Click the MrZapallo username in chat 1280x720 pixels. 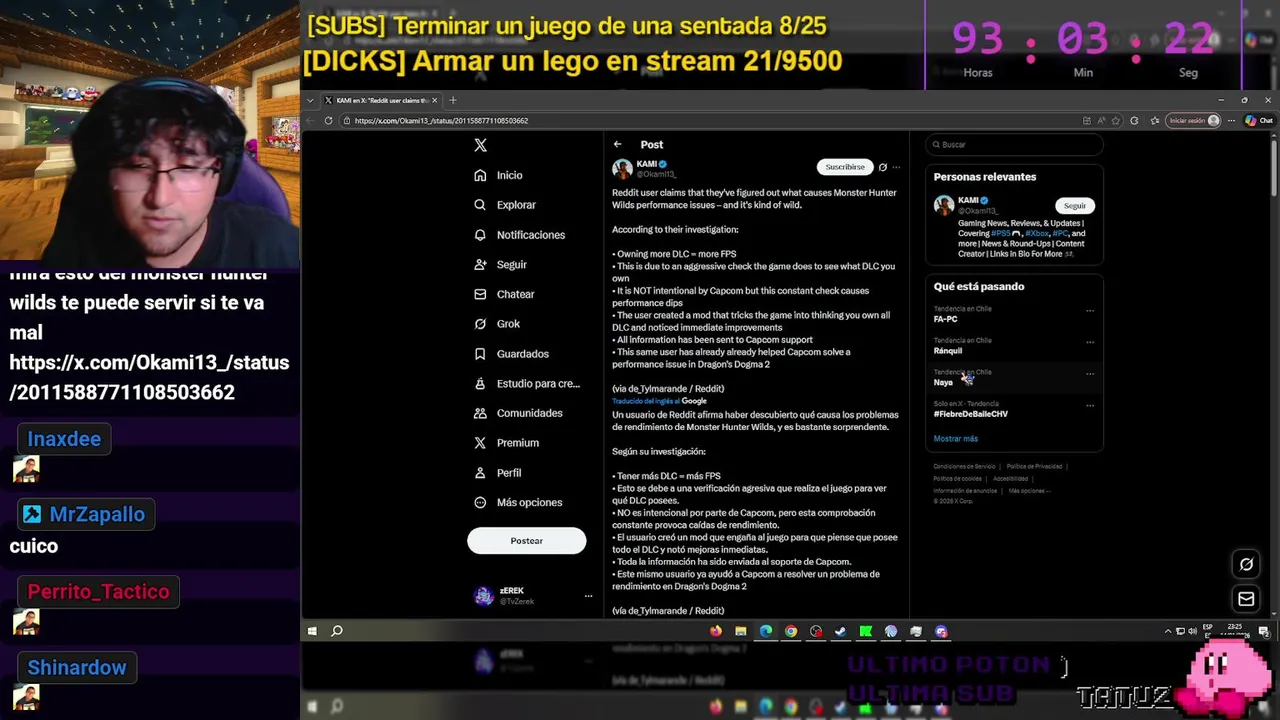97,514
